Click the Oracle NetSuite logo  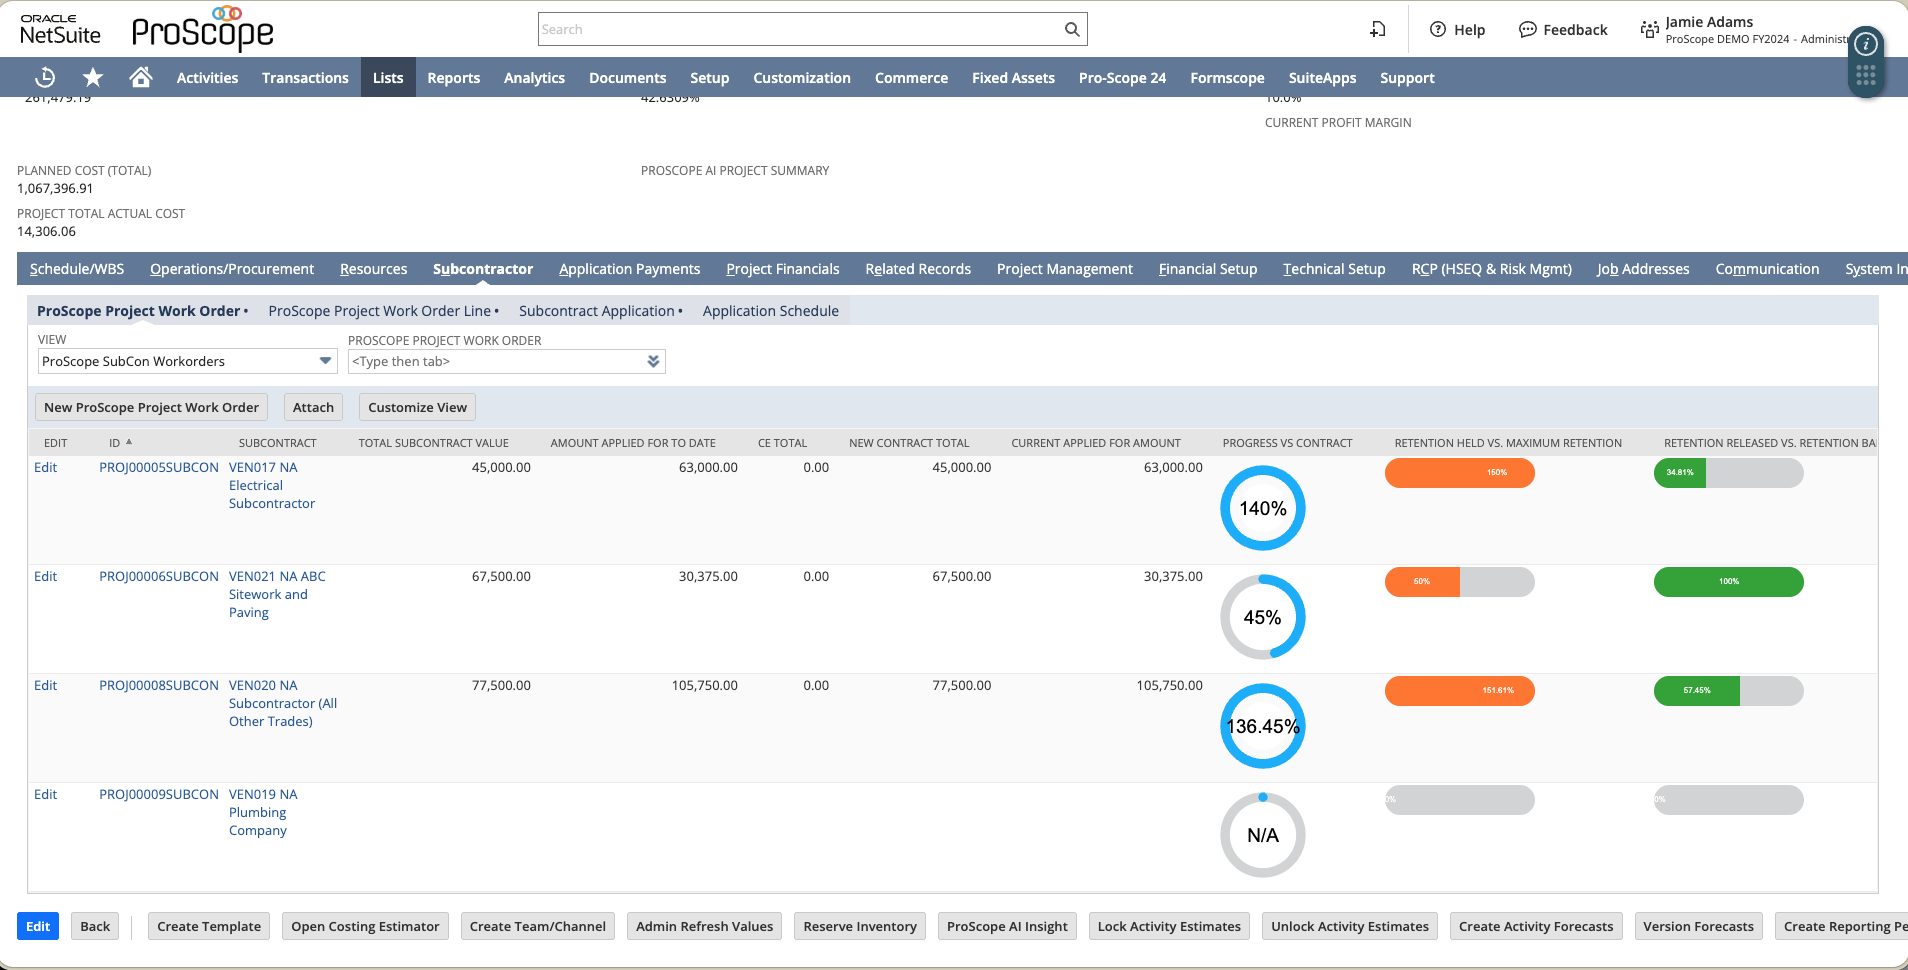60,30
